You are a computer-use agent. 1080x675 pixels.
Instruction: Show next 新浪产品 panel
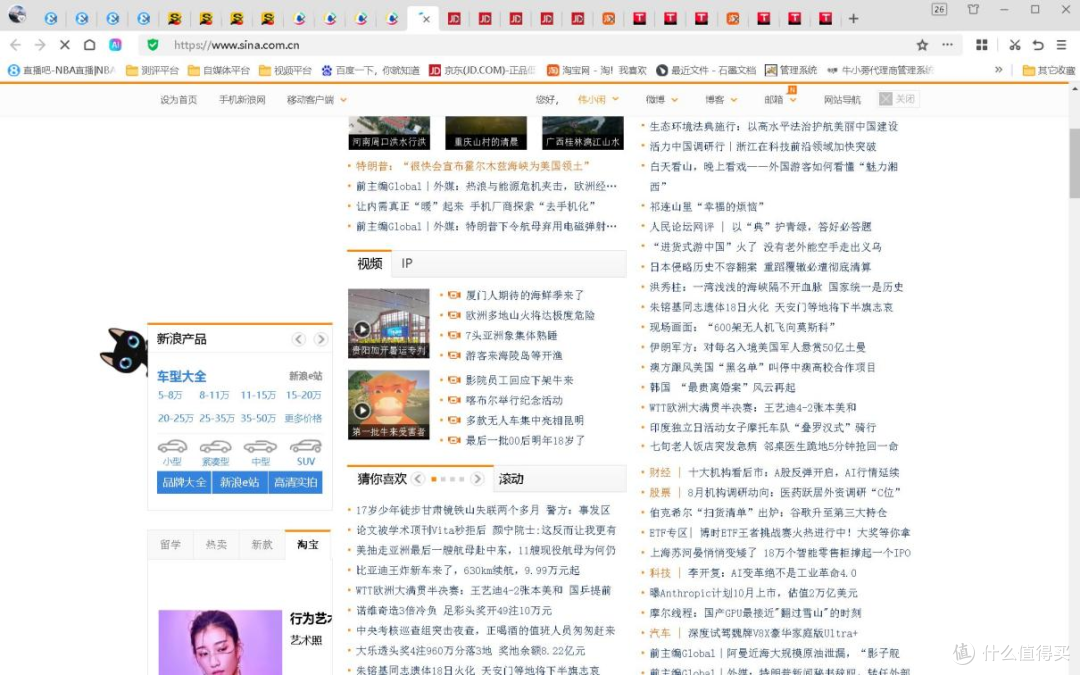click(321, 339)
